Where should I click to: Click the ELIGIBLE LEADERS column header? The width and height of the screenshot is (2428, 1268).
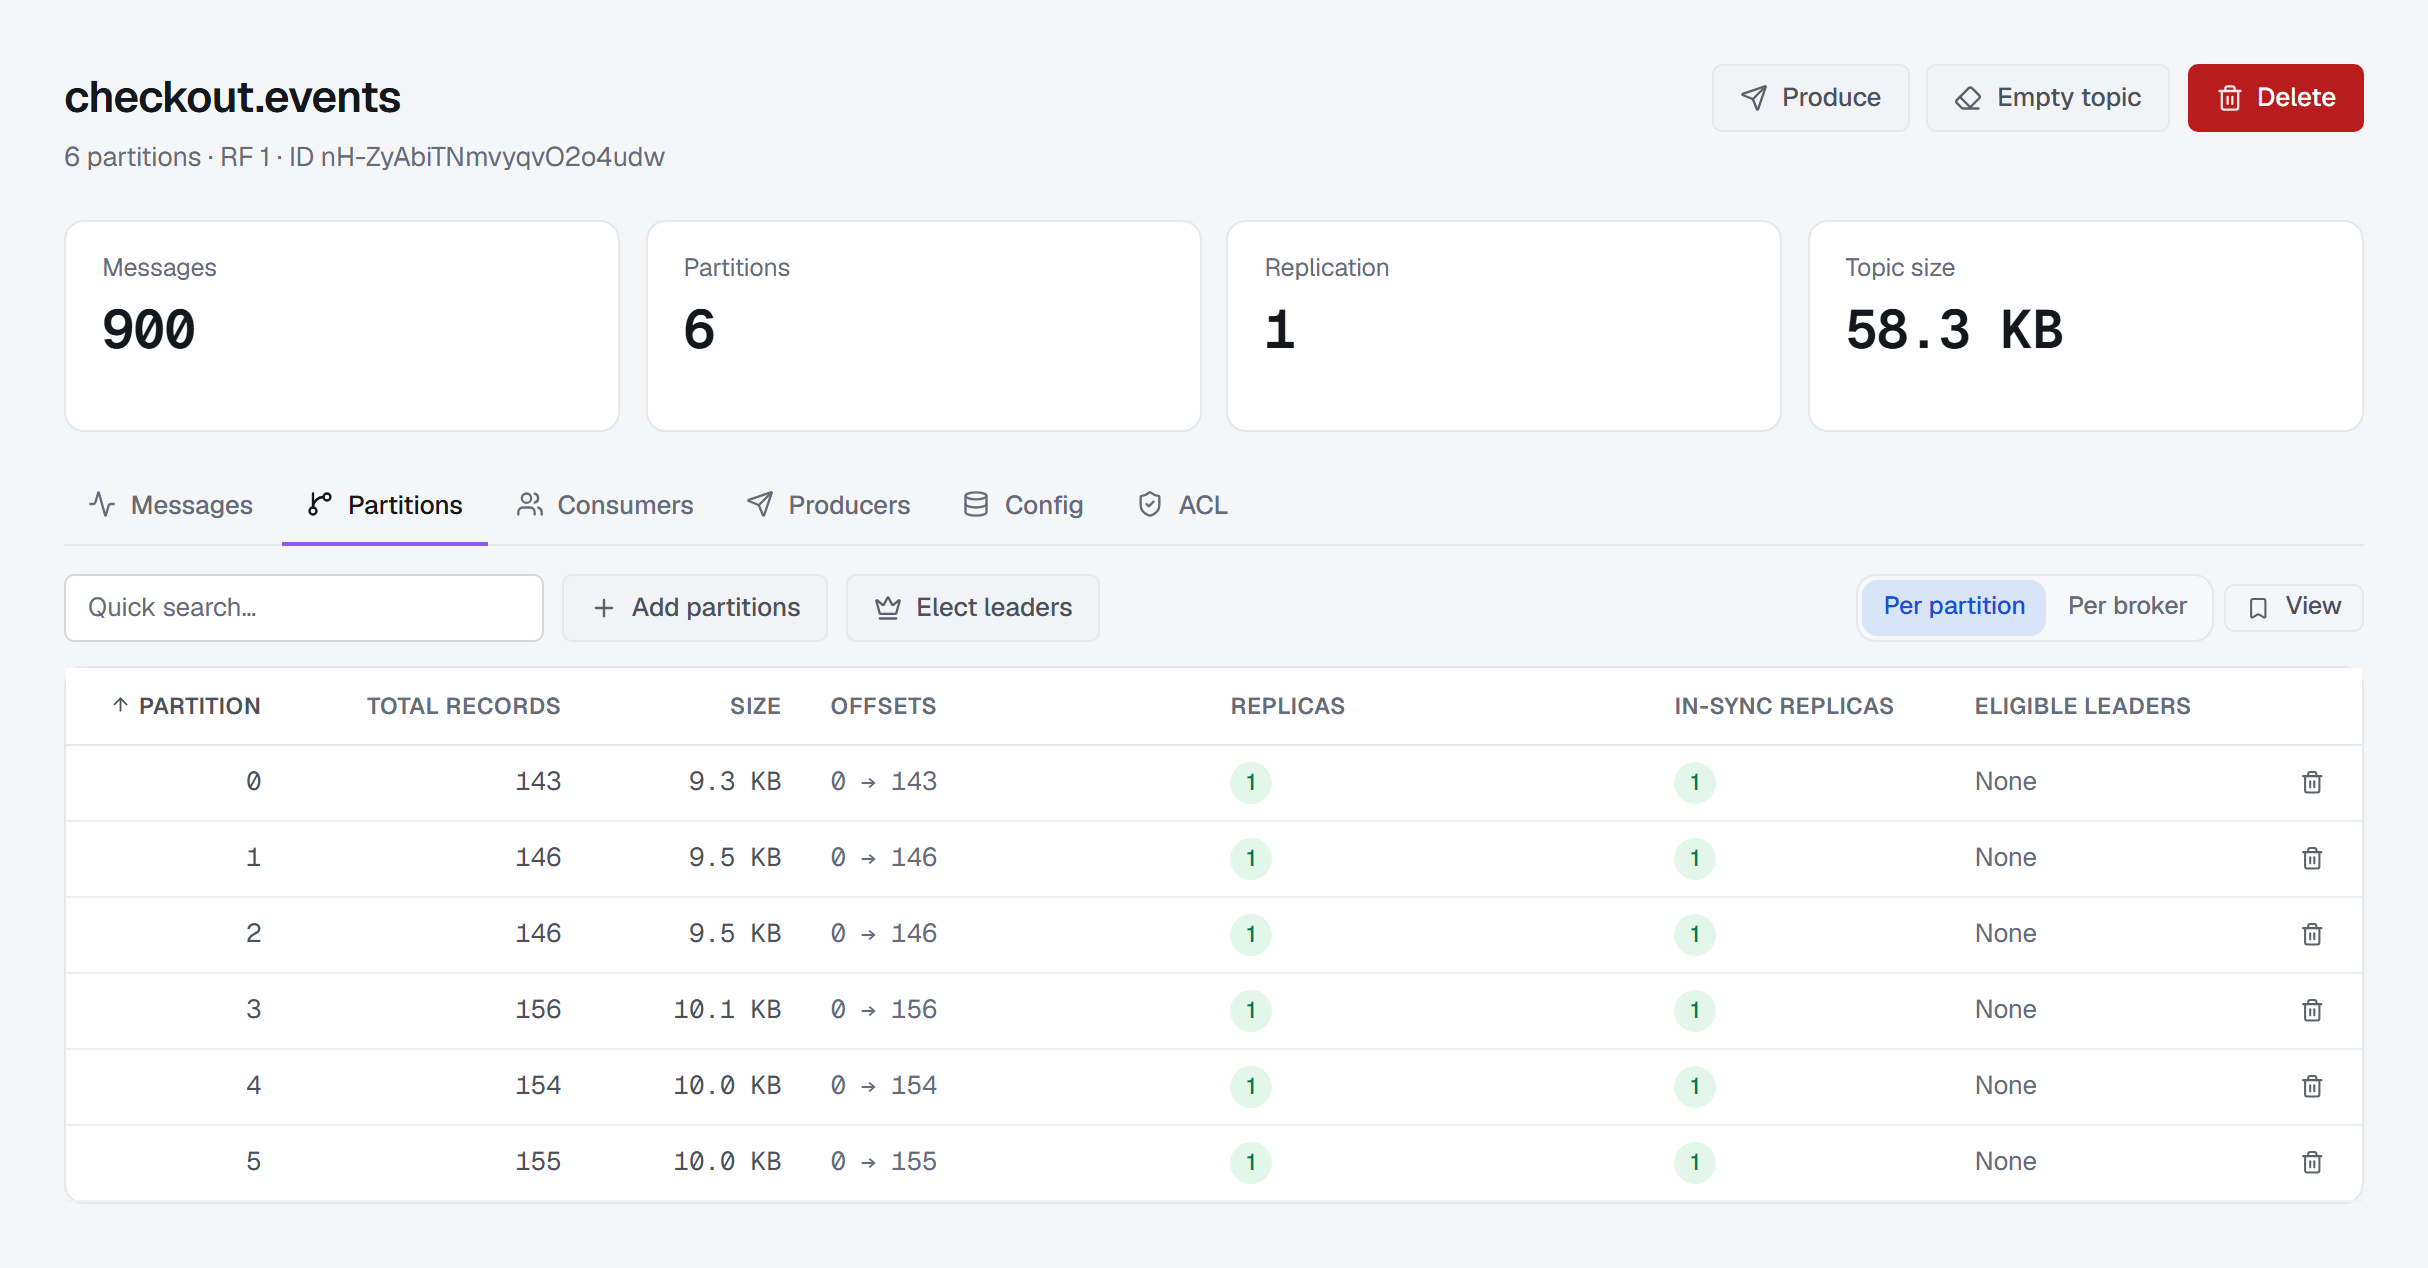[2082, 706]
